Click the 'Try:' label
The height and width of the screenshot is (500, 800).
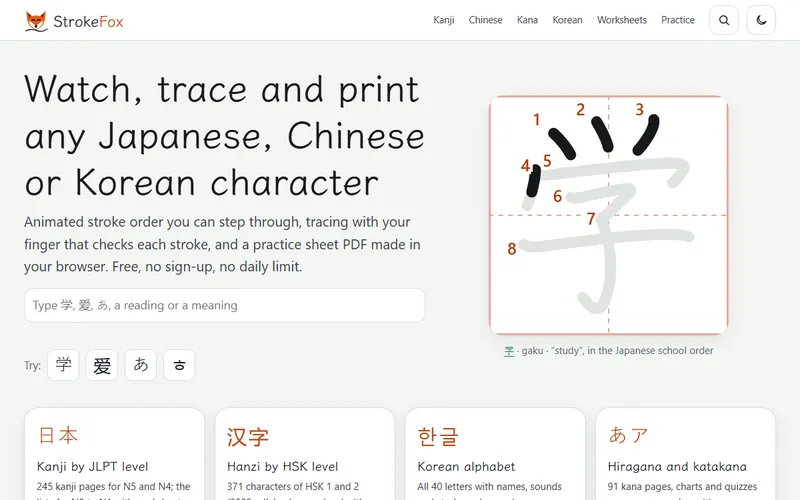[x=32, y=365]
